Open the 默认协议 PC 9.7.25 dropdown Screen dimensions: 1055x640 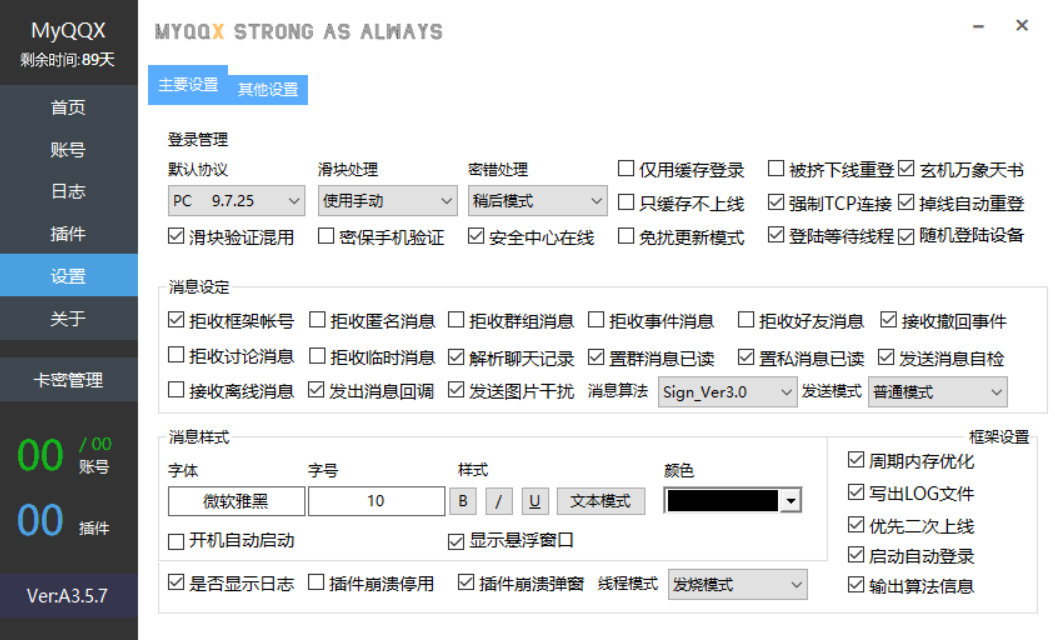(x=236, y=201)
